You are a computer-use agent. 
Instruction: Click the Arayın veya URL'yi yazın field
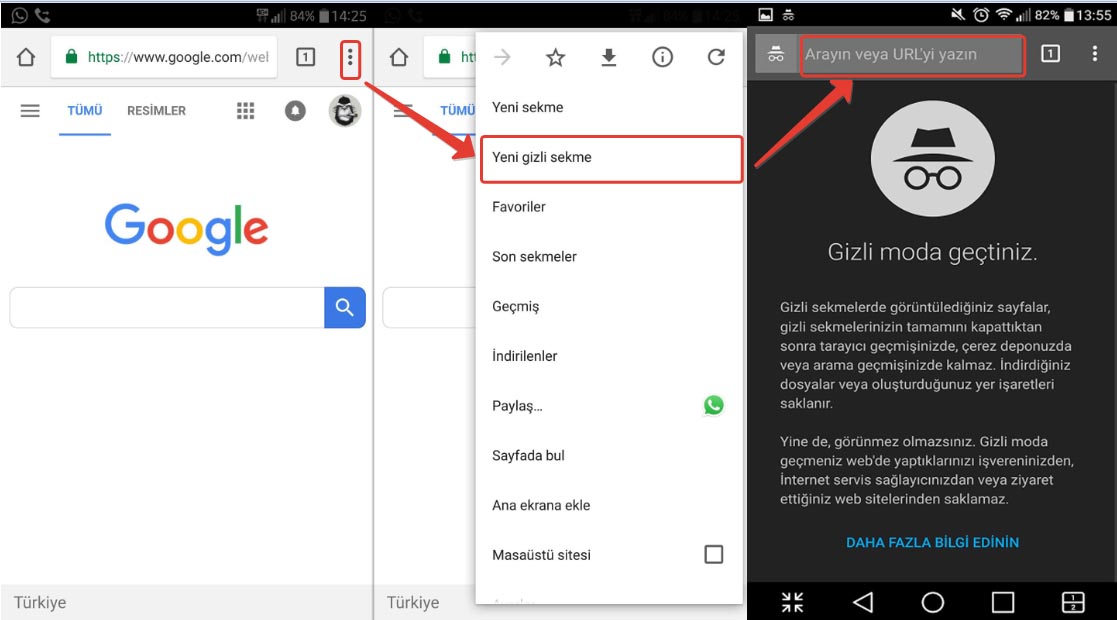(x=911, y=55)
